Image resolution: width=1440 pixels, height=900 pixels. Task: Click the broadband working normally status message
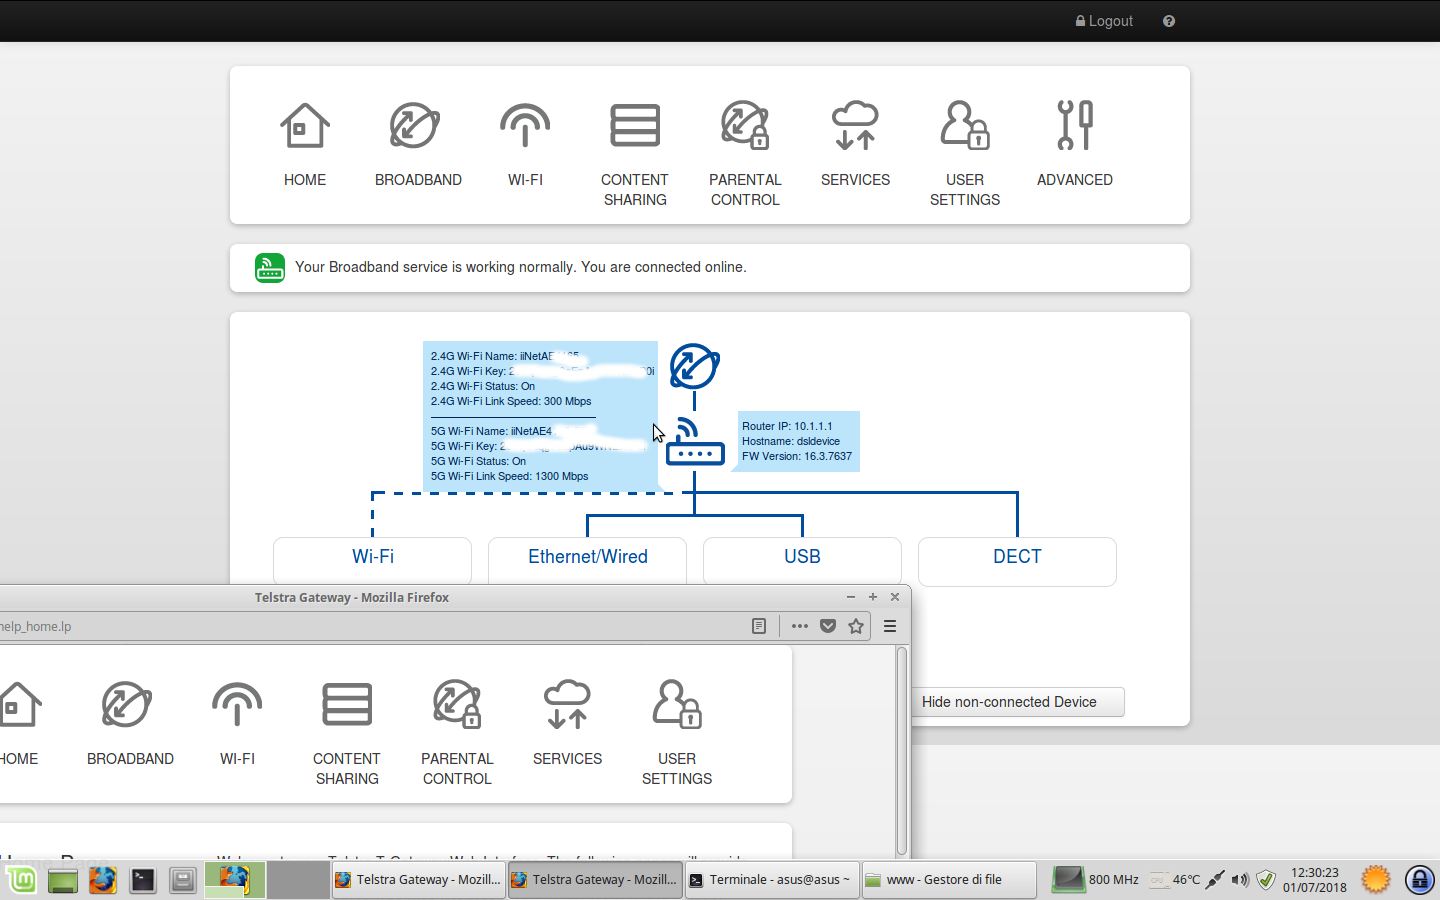(x=520, y=267)
